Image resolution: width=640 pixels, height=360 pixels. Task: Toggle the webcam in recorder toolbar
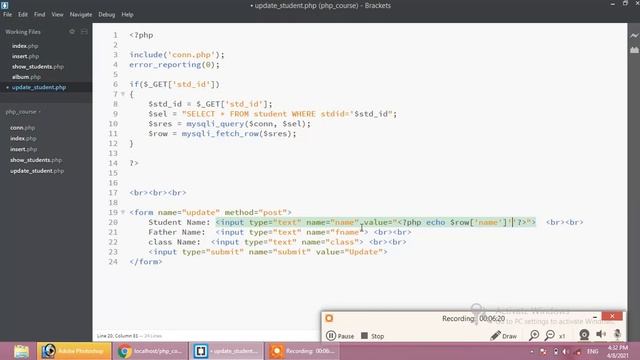584,335
